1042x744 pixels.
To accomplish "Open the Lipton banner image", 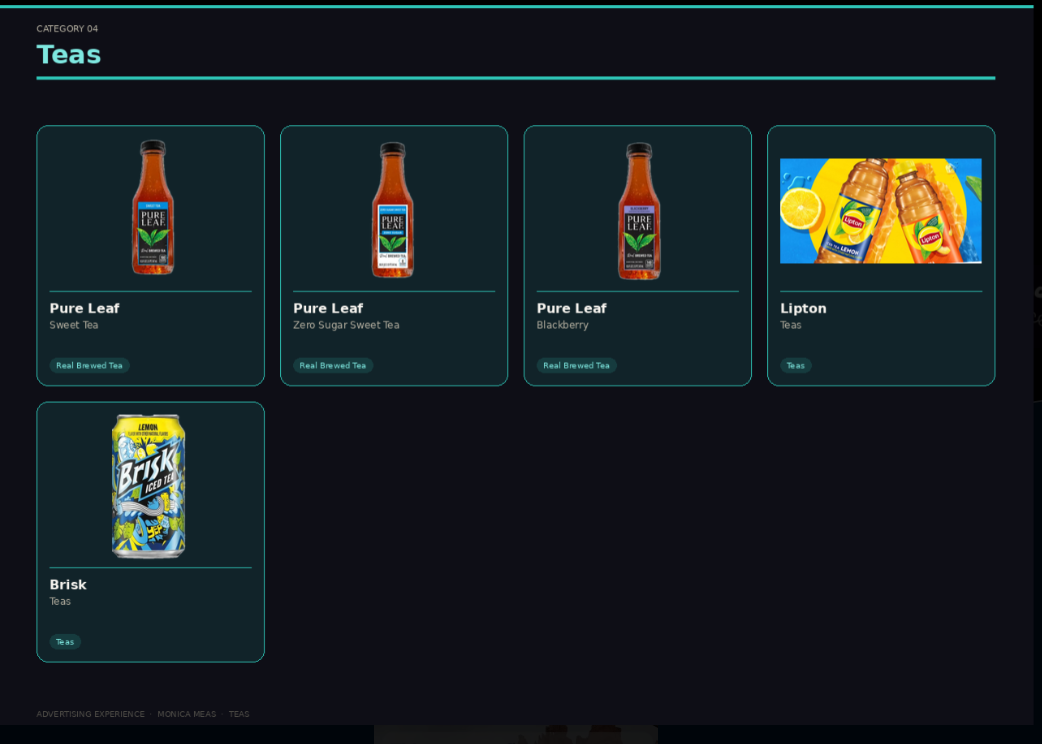I will click(881, 211).
